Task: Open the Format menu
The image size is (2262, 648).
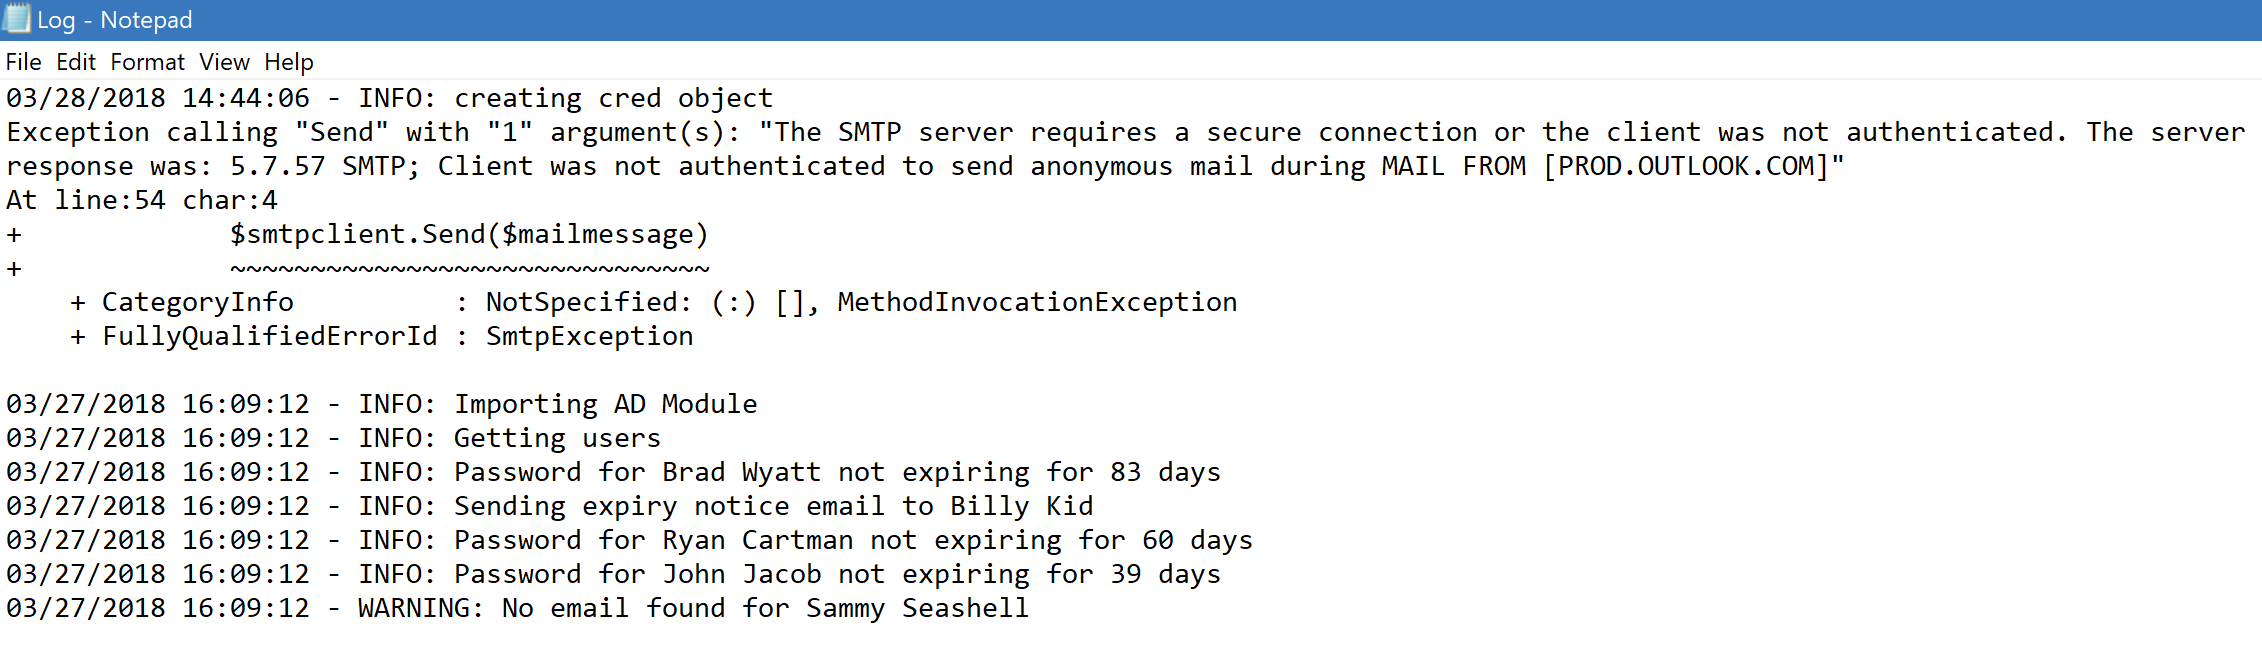Action: coord(148,62)
